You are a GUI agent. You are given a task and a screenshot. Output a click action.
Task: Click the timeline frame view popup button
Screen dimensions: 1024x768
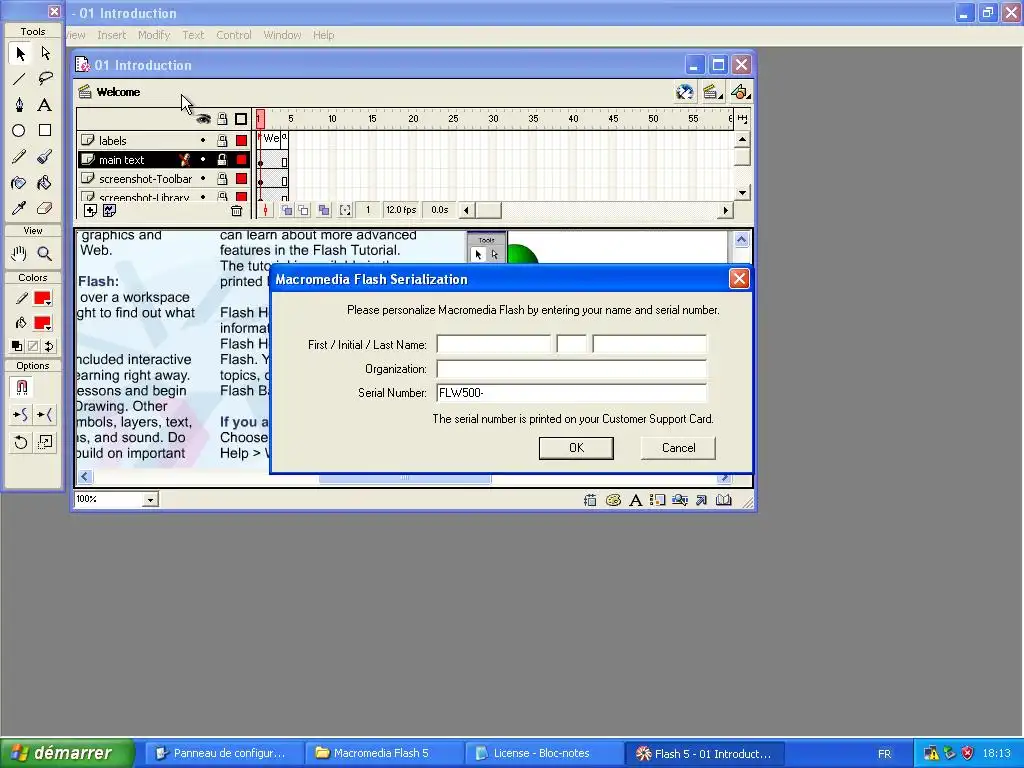(x=743, y=118)
